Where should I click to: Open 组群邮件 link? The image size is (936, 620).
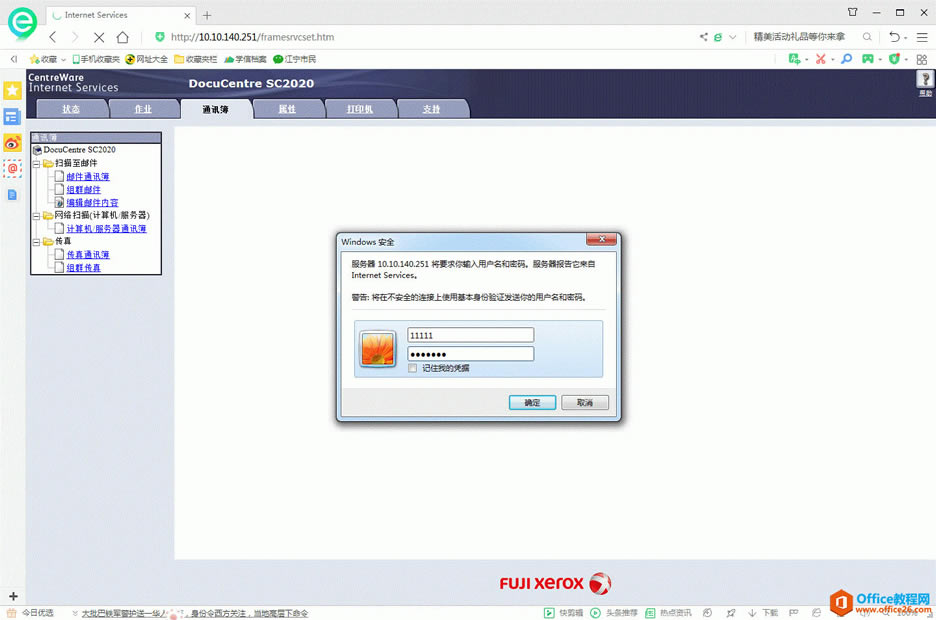(x=84, y=190)
